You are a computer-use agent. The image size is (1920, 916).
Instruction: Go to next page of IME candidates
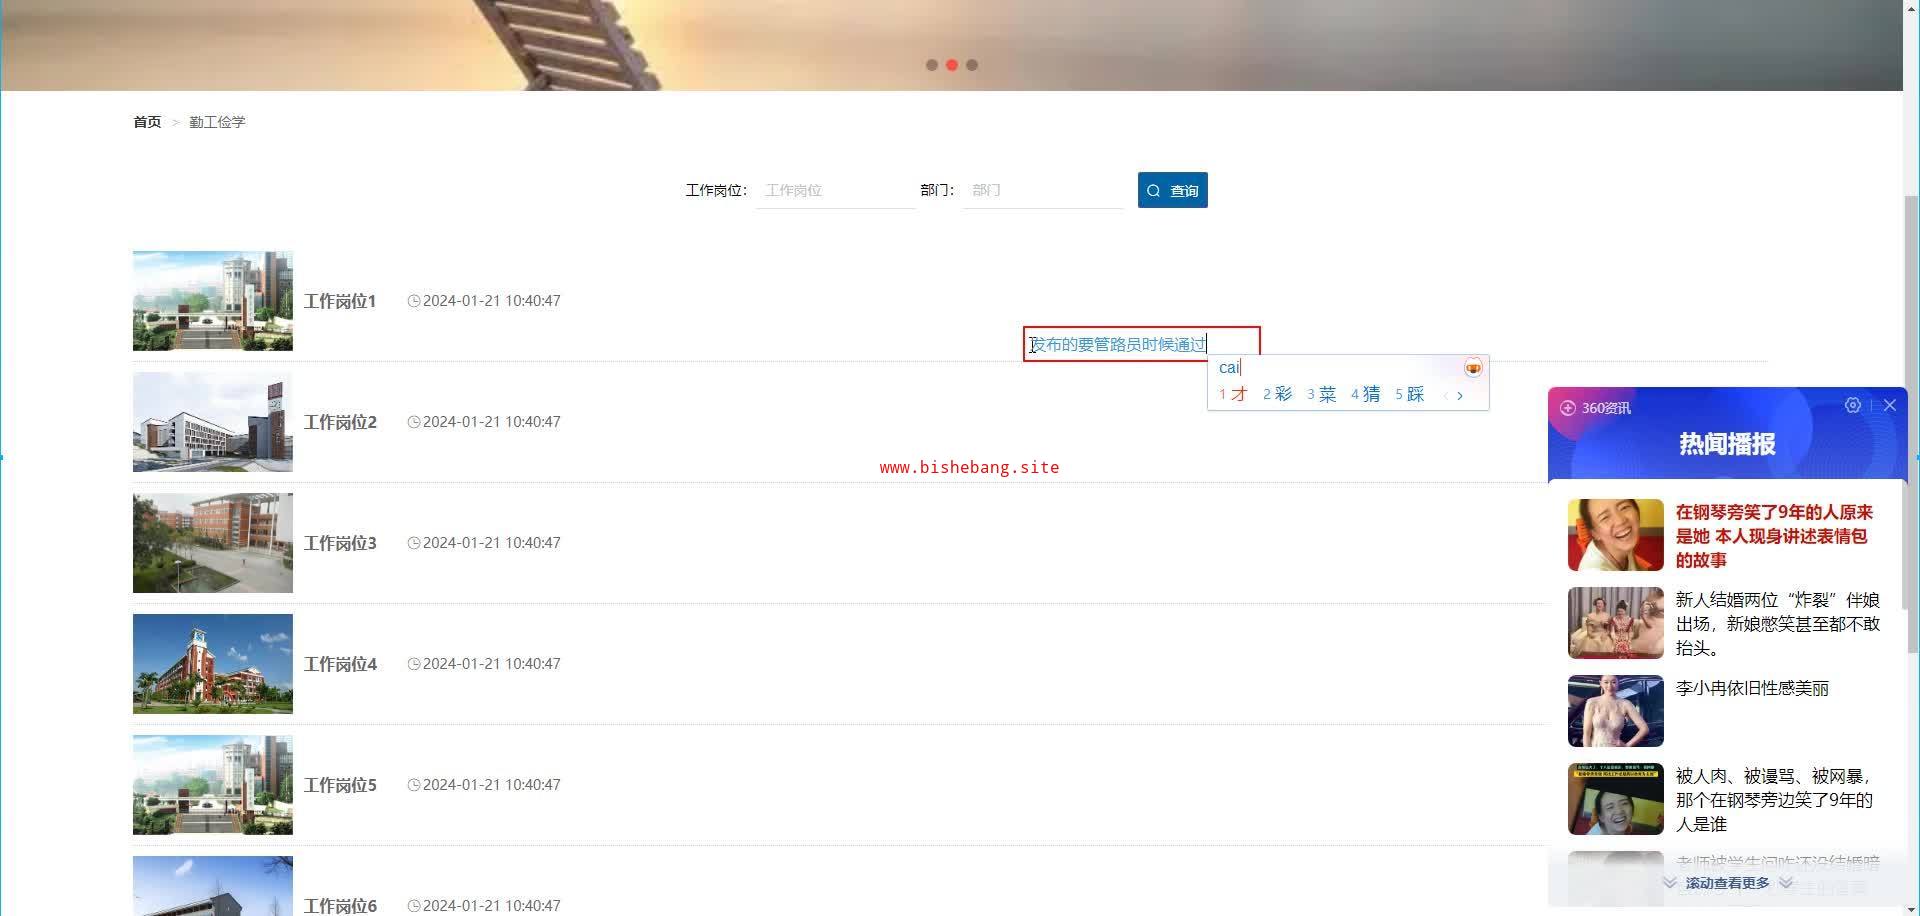pos(1460,395)
